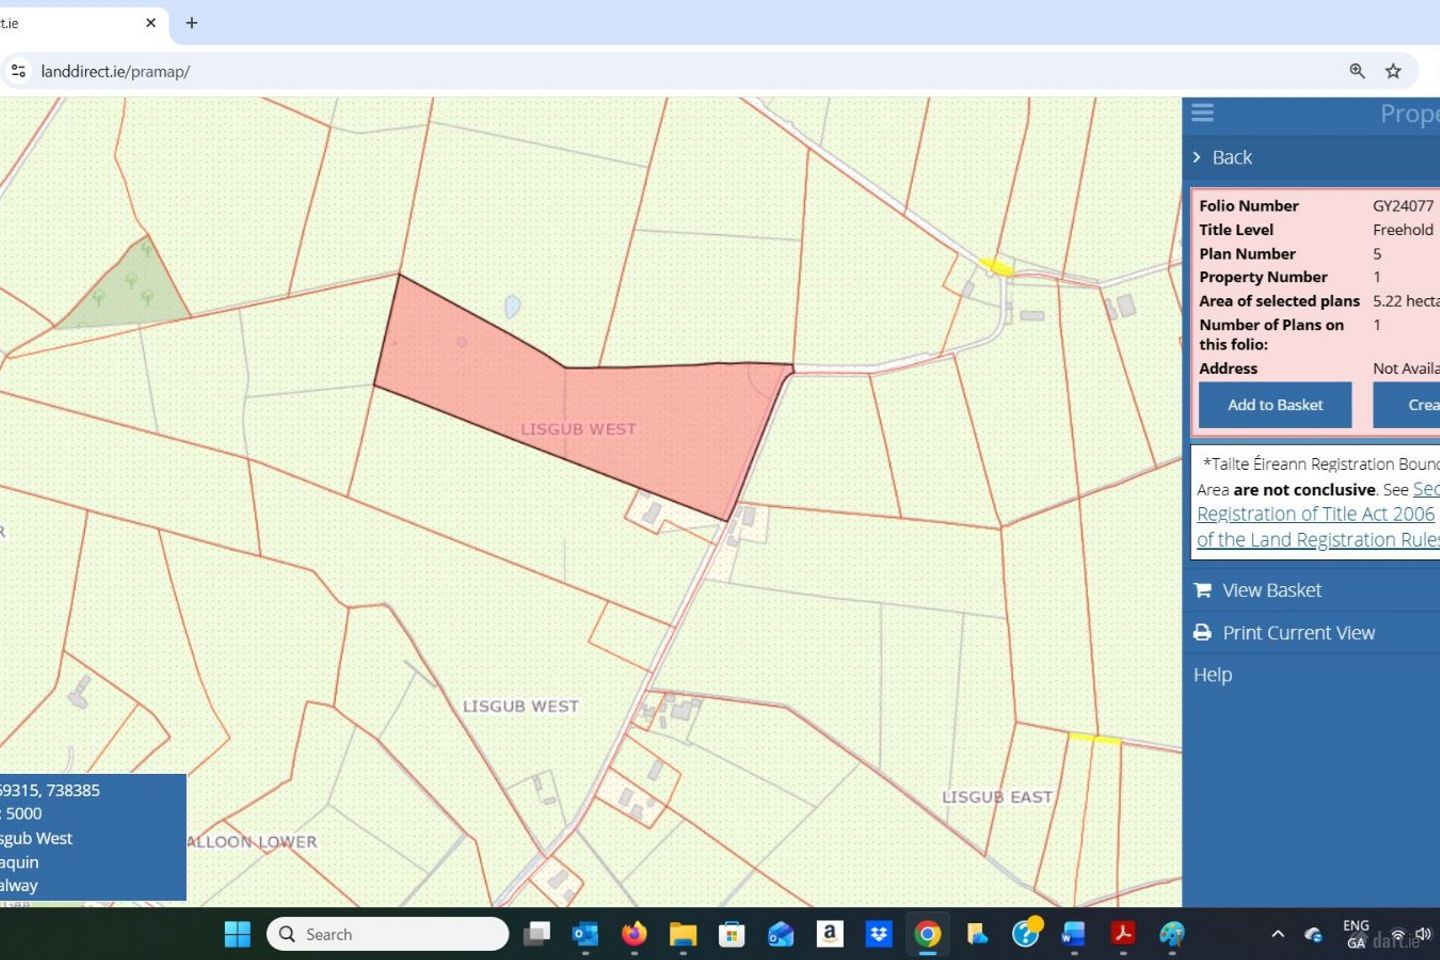
Task: Click the Add to Basket button
Action: [1274, 404]
